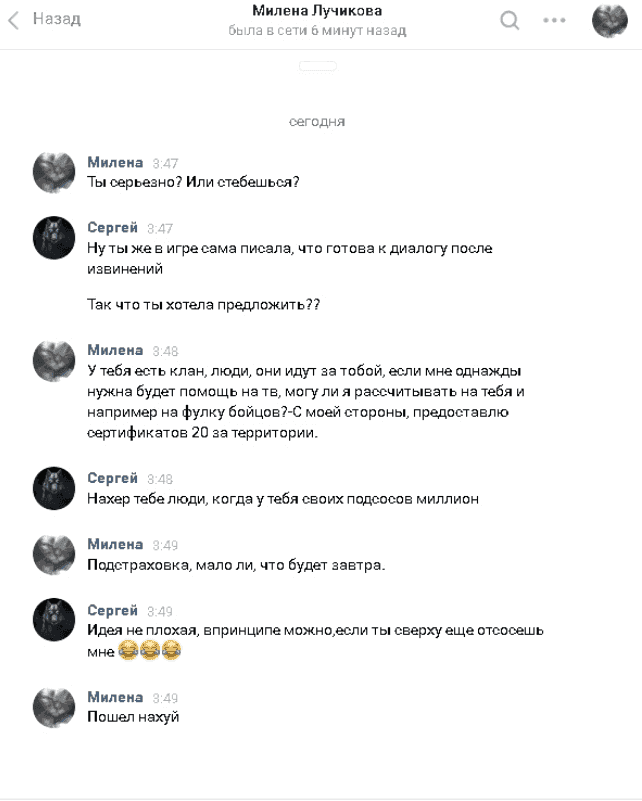Click Сергей's avatar beside 3:48 message
Screen dimensions: 642x801
[x=54, y=488]
